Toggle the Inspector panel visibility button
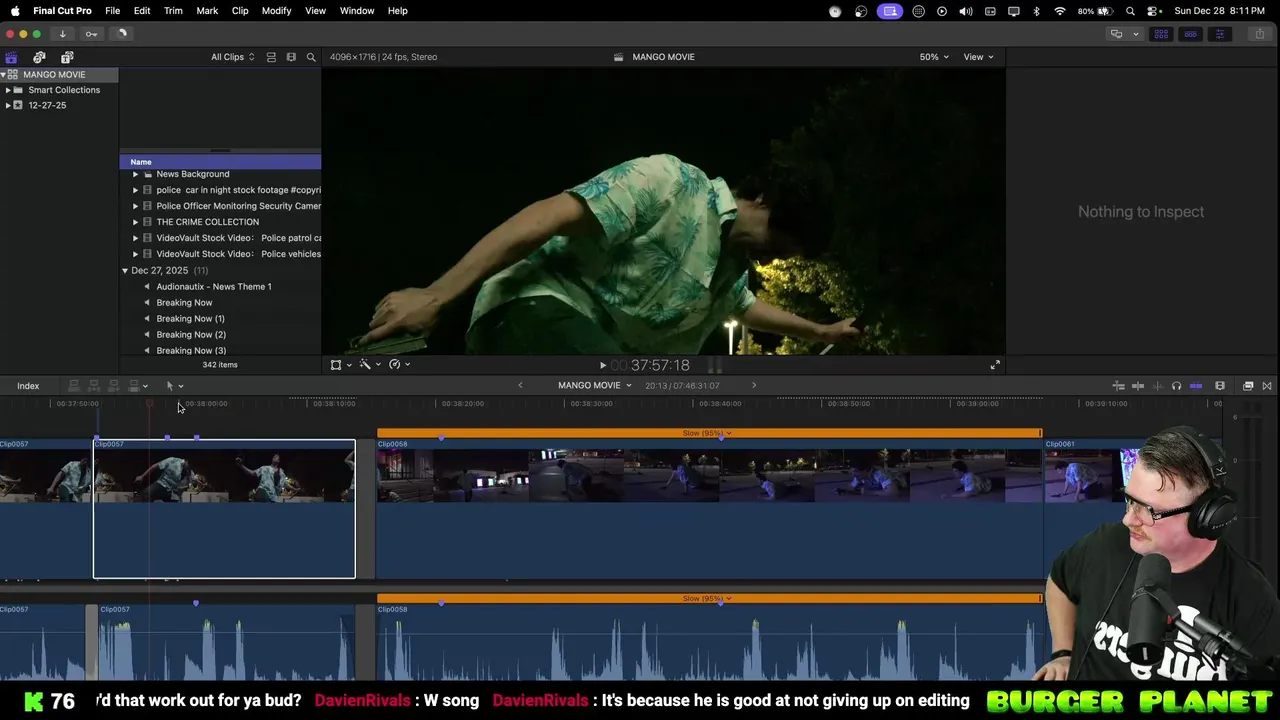This screenshot has width=1280, height=720. (1219, 34)
